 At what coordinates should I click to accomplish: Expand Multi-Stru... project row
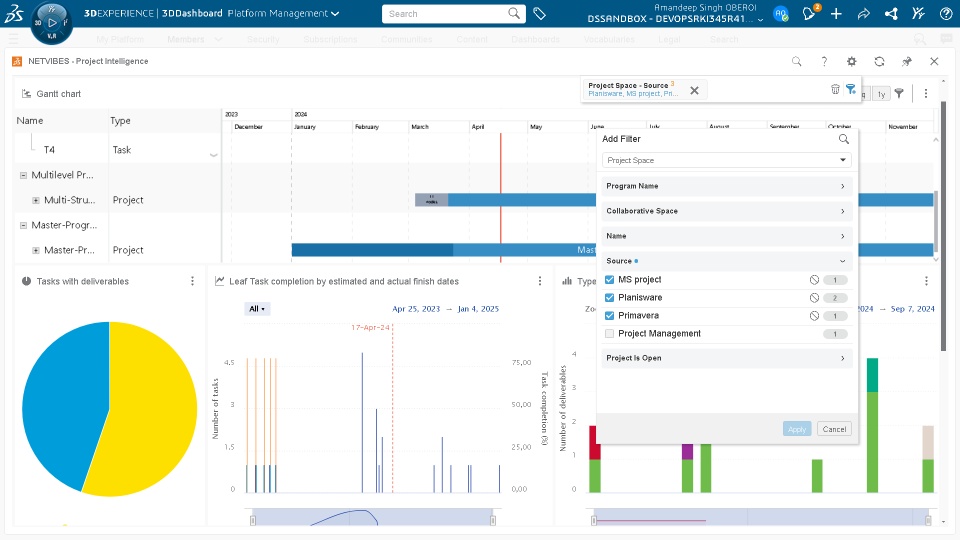(36, 200)
